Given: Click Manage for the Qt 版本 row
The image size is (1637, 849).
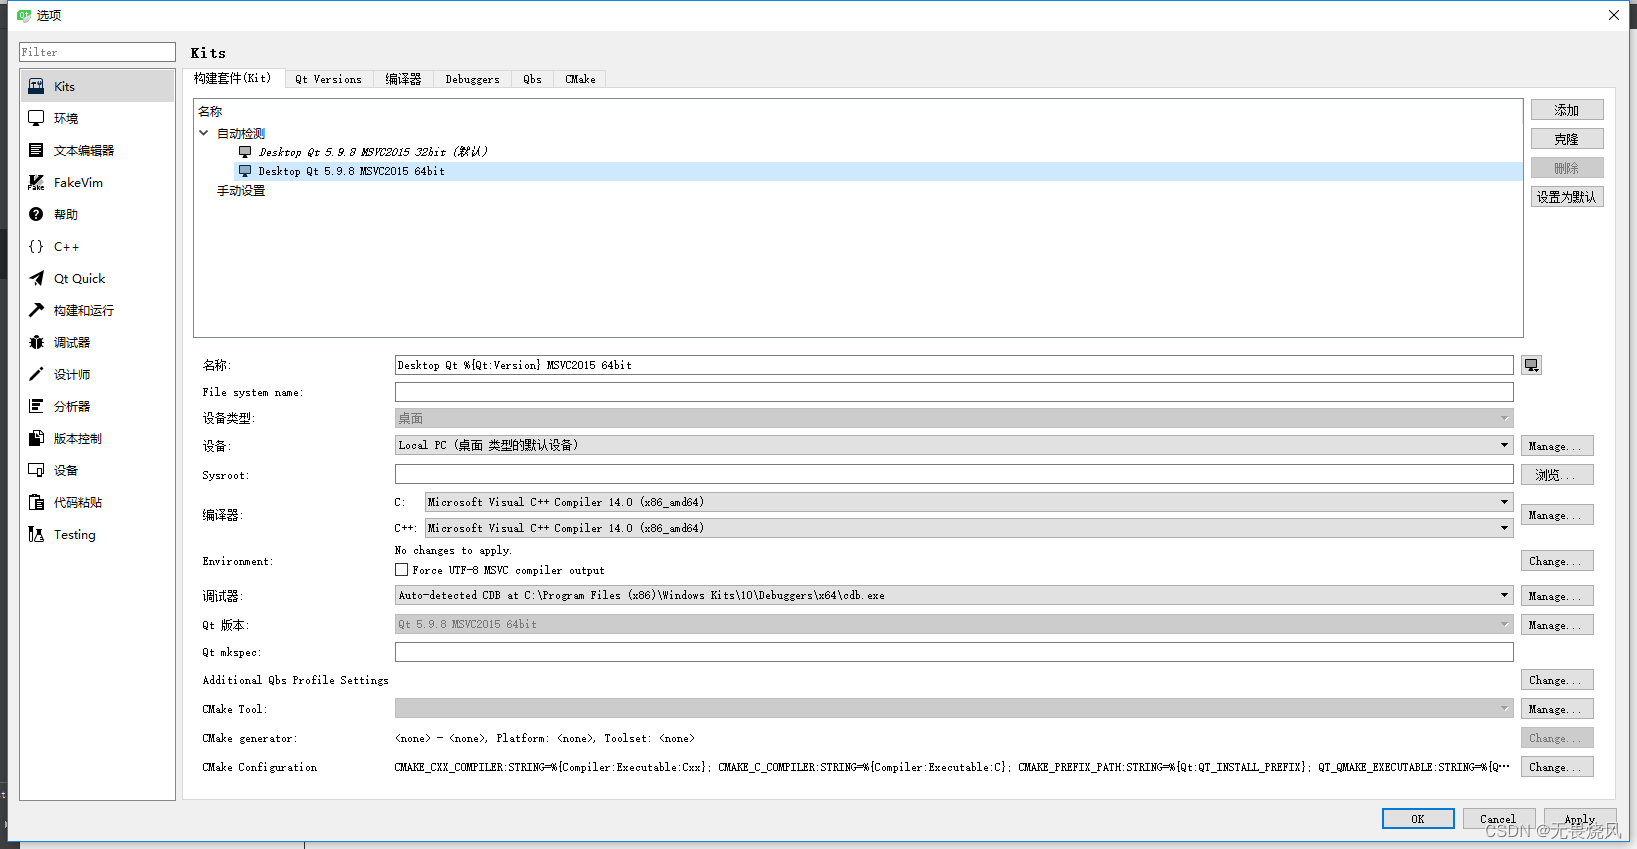Looking at the screenshot, I should click(1557, 625).
